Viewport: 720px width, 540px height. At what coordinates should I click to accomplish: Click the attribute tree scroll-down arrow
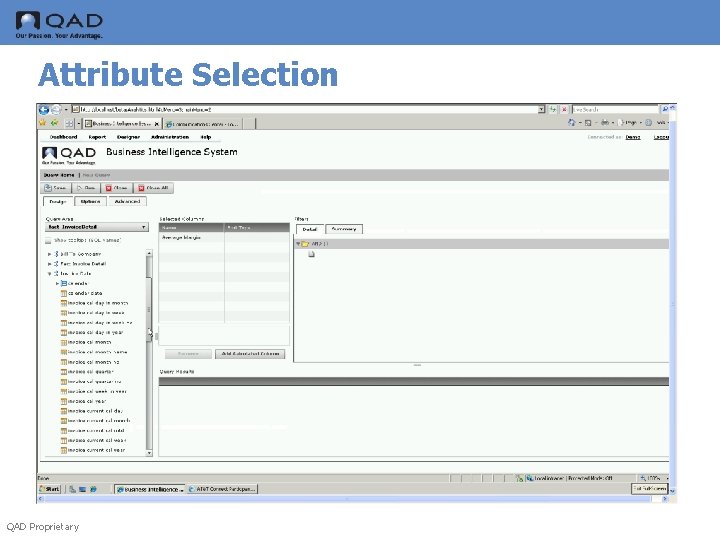(149, 453)
